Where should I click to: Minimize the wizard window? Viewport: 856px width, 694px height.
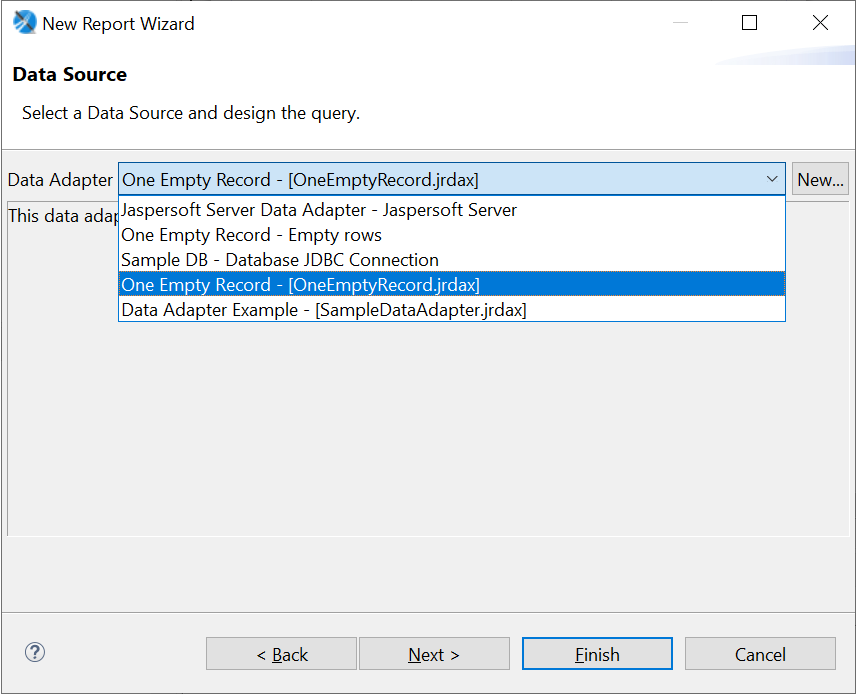click(x=680, y=22)
